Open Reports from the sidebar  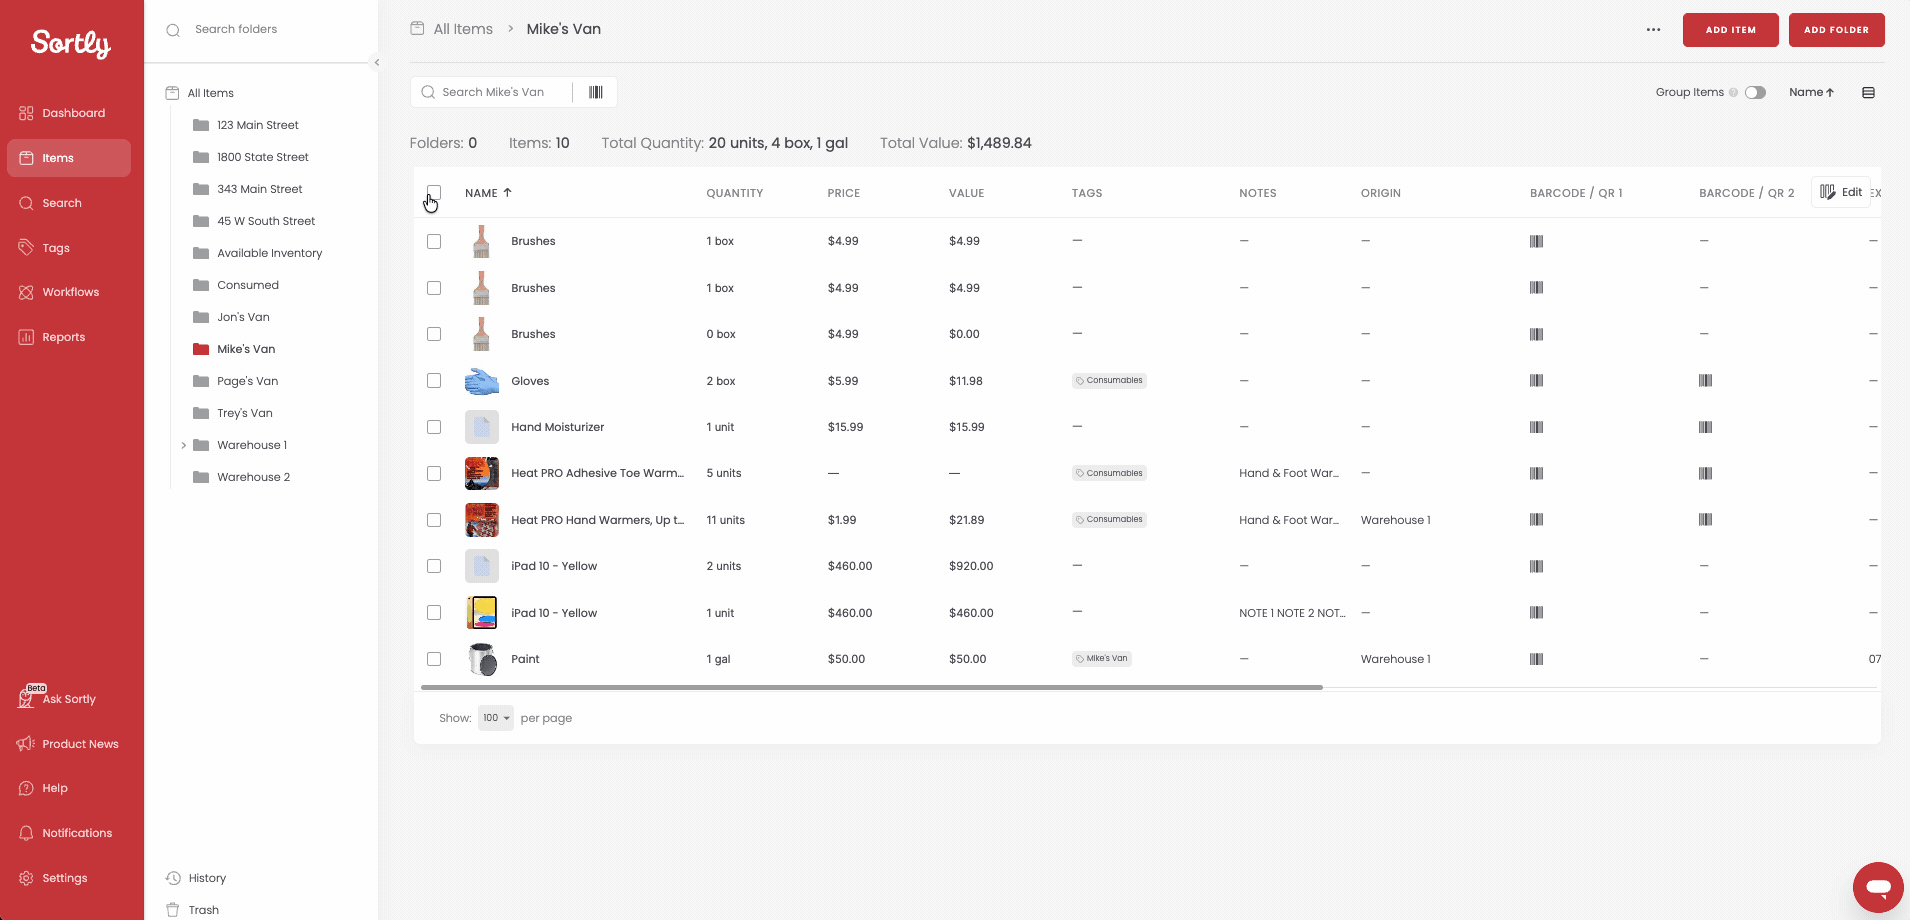point(62,337)
